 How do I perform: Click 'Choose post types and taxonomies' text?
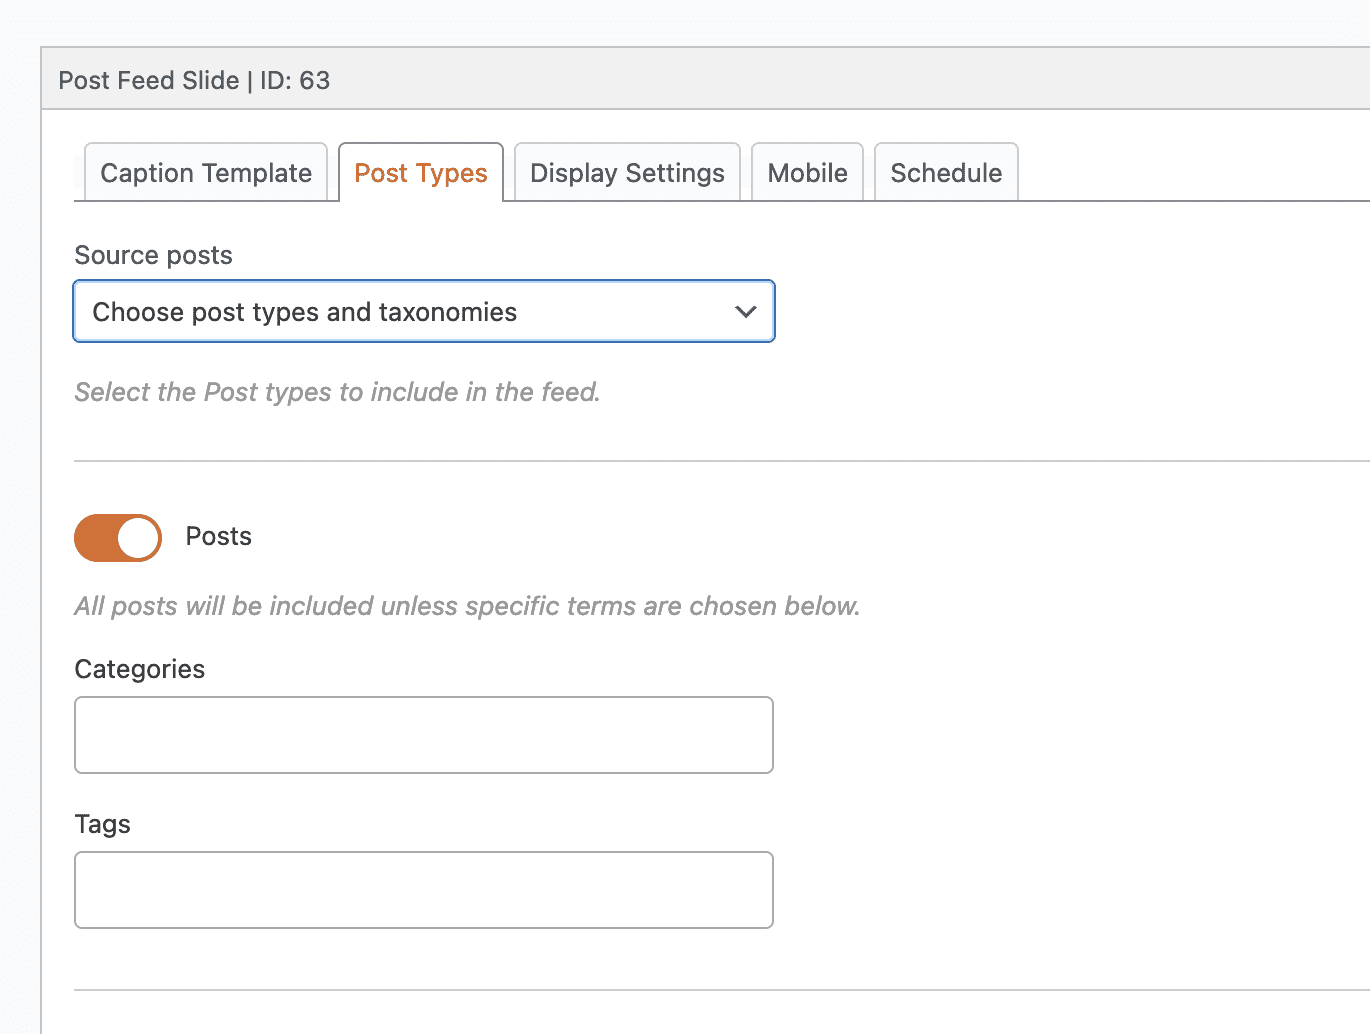tap(305, 312)
